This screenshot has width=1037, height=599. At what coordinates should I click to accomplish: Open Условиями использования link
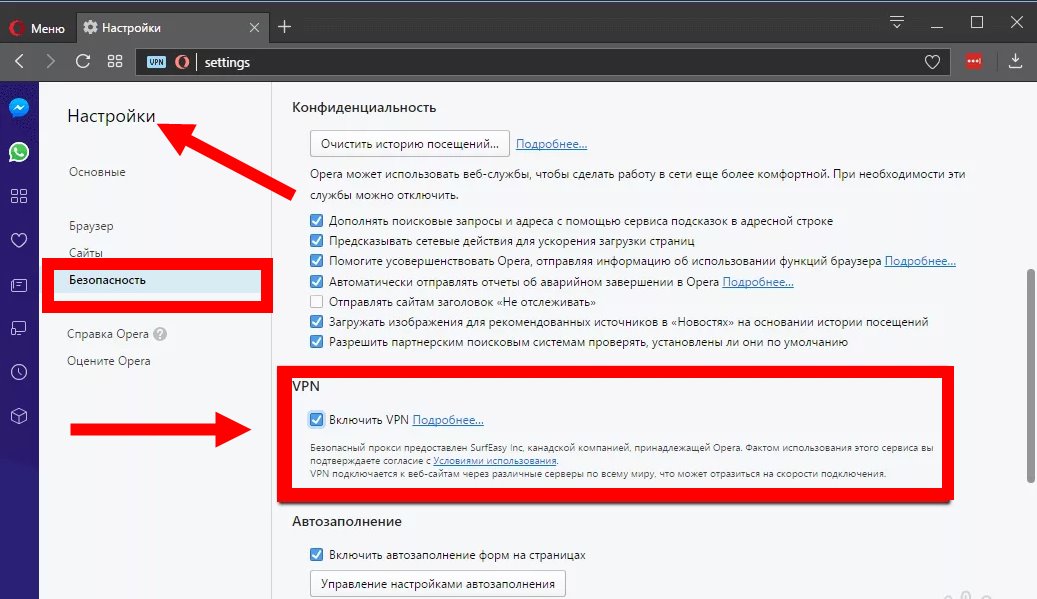pos(495,461)
